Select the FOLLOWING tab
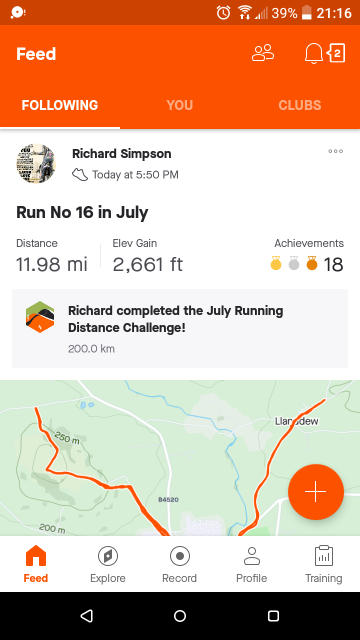Viewport: 360px width, 640px height. coord(60,105)
